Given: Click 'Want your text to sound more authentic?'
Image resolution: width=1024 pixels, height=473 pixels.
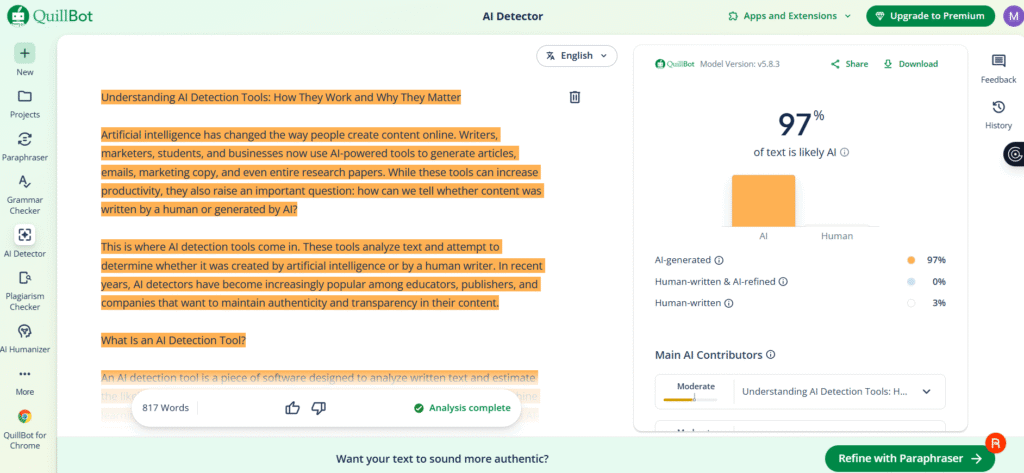Looking at the screenshot, I should click(x=442, y=459).
